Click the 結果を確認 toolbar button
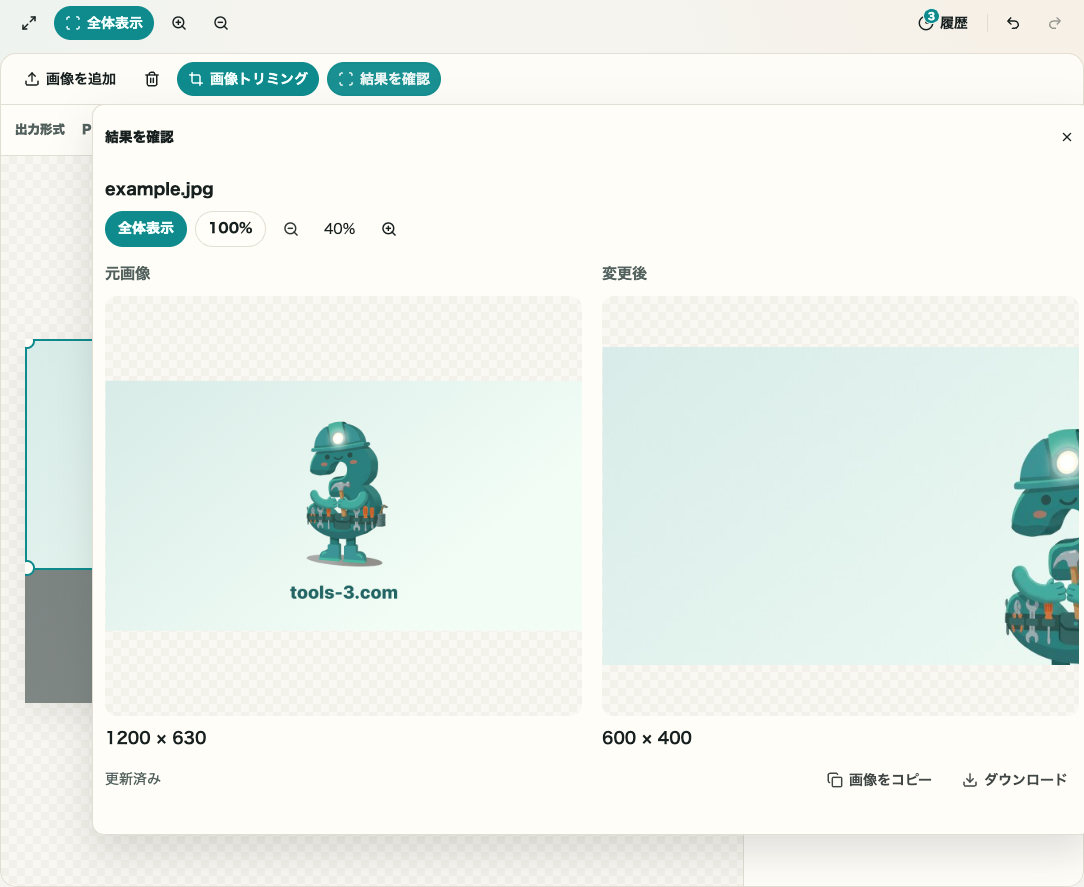Screen dimensions: 1084x887 [x=384, y=79]
